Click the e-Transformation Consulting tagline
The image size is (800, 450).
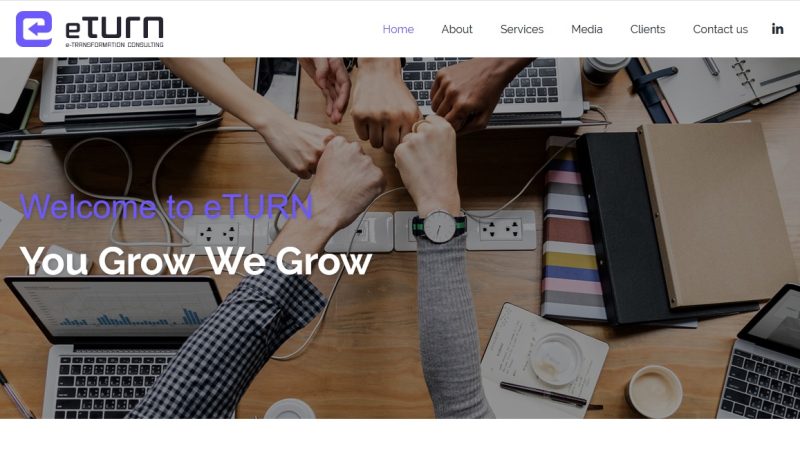tap(114, 44)
